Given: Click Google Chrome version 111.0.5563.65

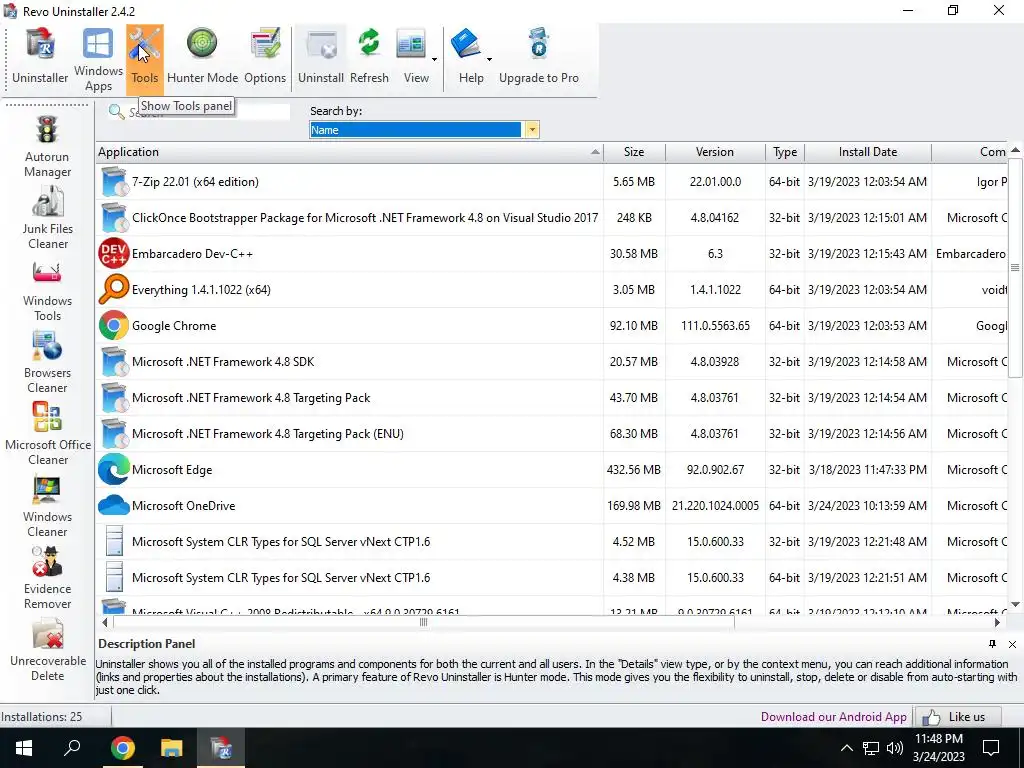Looking at the screenshot, I should point(715,325).
